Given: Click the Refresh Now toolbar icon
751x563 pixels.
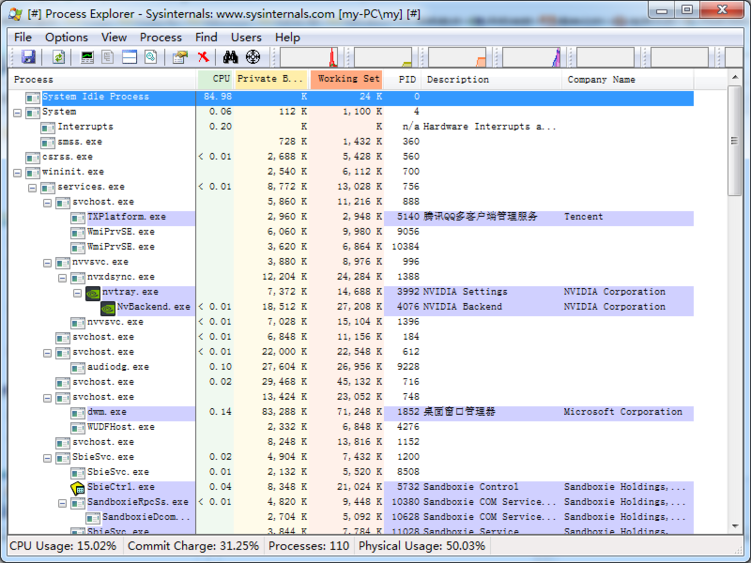Looking at the screenshot, I should 58,57.
